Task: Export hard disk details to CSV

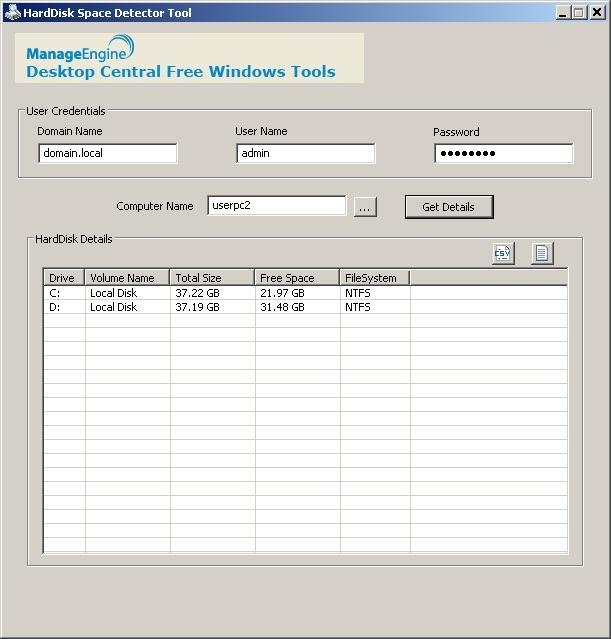Action: (x=503, y=253)
